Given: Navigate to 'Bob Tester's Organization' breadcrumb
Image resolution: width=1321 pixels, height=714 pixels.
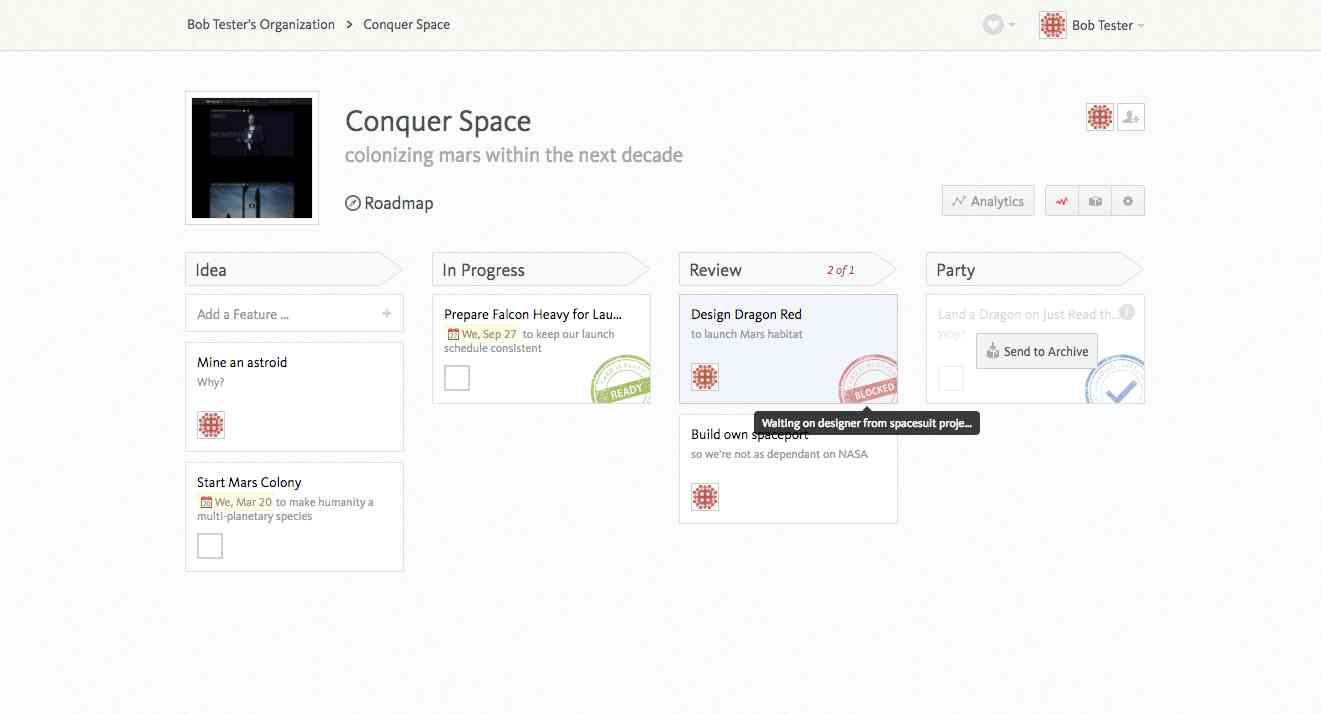Looking at the screenshot, I should pyautogui.click(x=260, y=24).
